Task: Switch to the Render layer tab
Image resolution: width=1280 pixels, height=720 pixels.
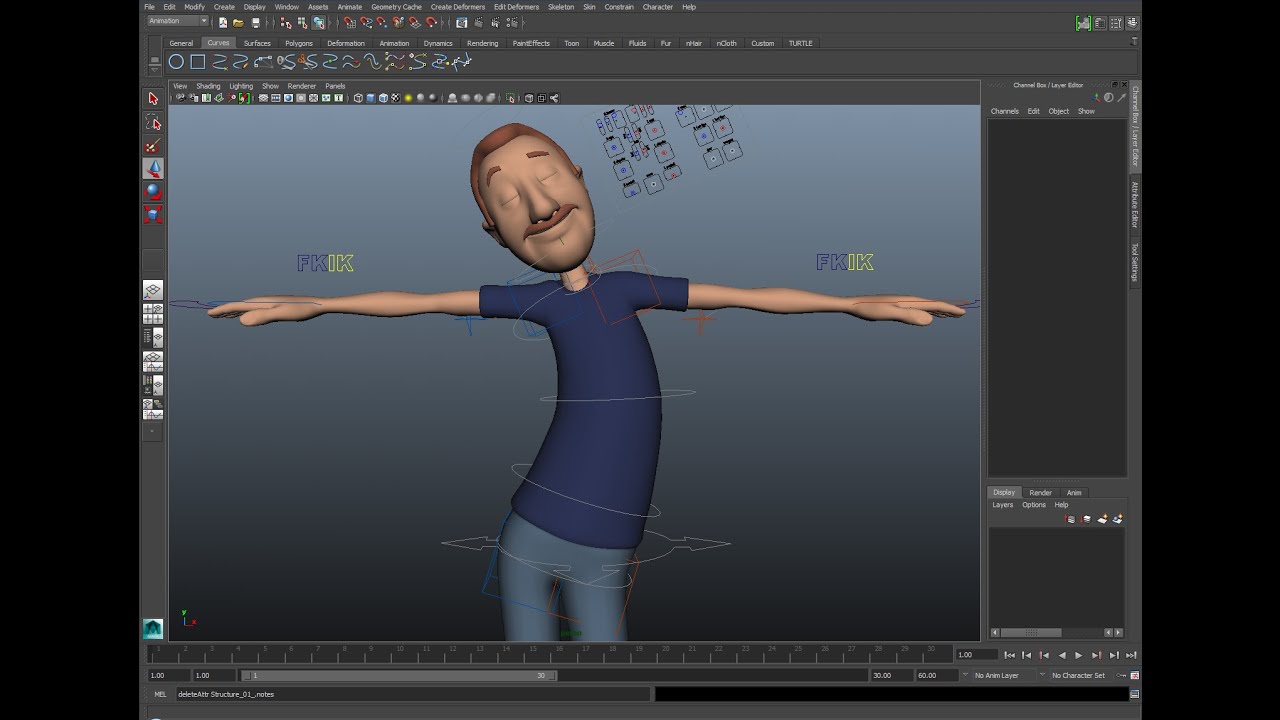Action: tap(1040, 492)
